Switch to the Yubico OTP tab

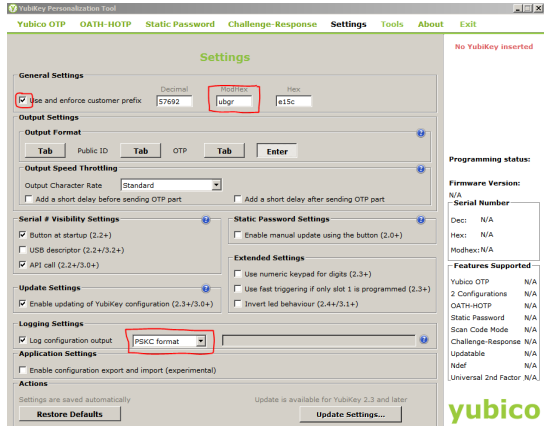[x=41, y=24]
